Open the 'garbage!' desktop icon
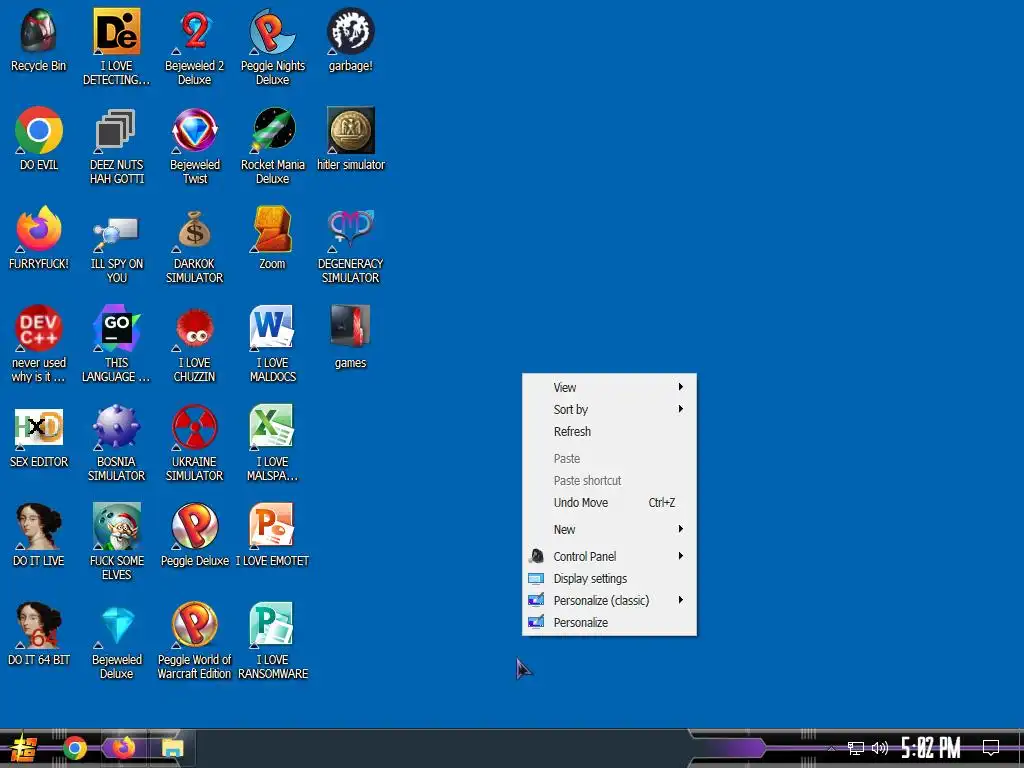This screenshot has height=768, width=1024. [351, 40]
